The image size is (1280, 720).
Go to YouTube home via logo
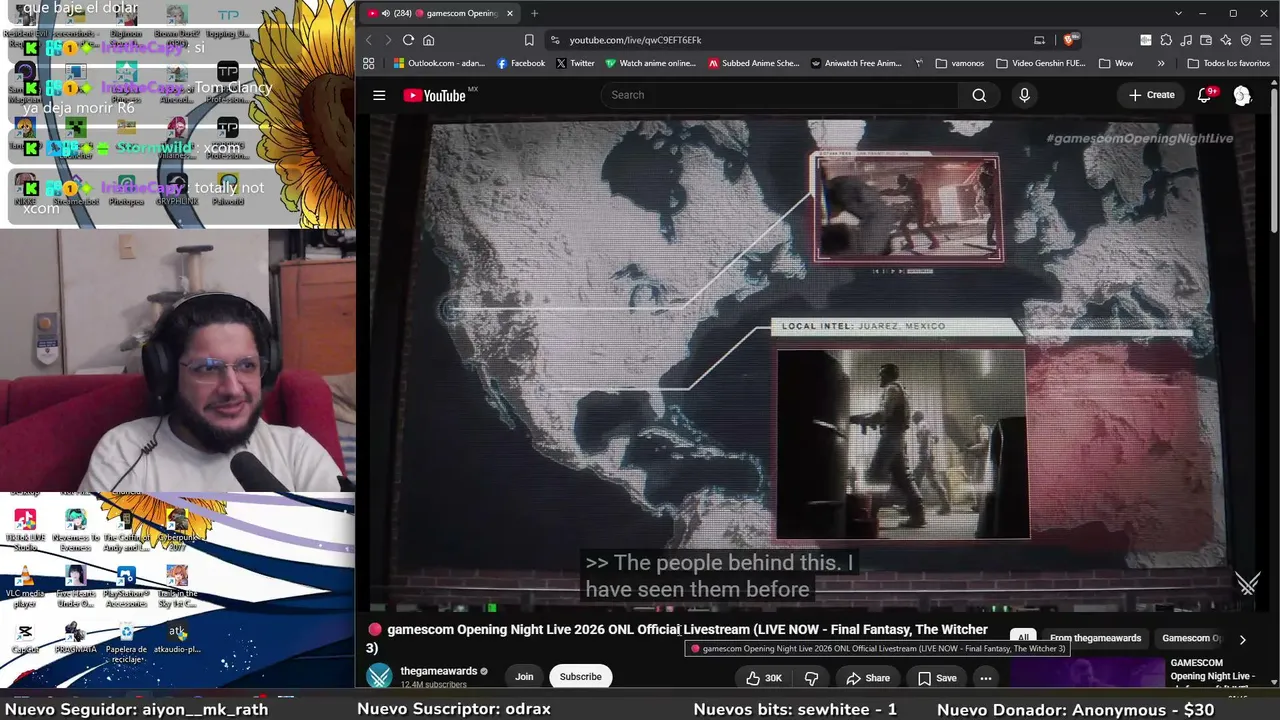434,95
